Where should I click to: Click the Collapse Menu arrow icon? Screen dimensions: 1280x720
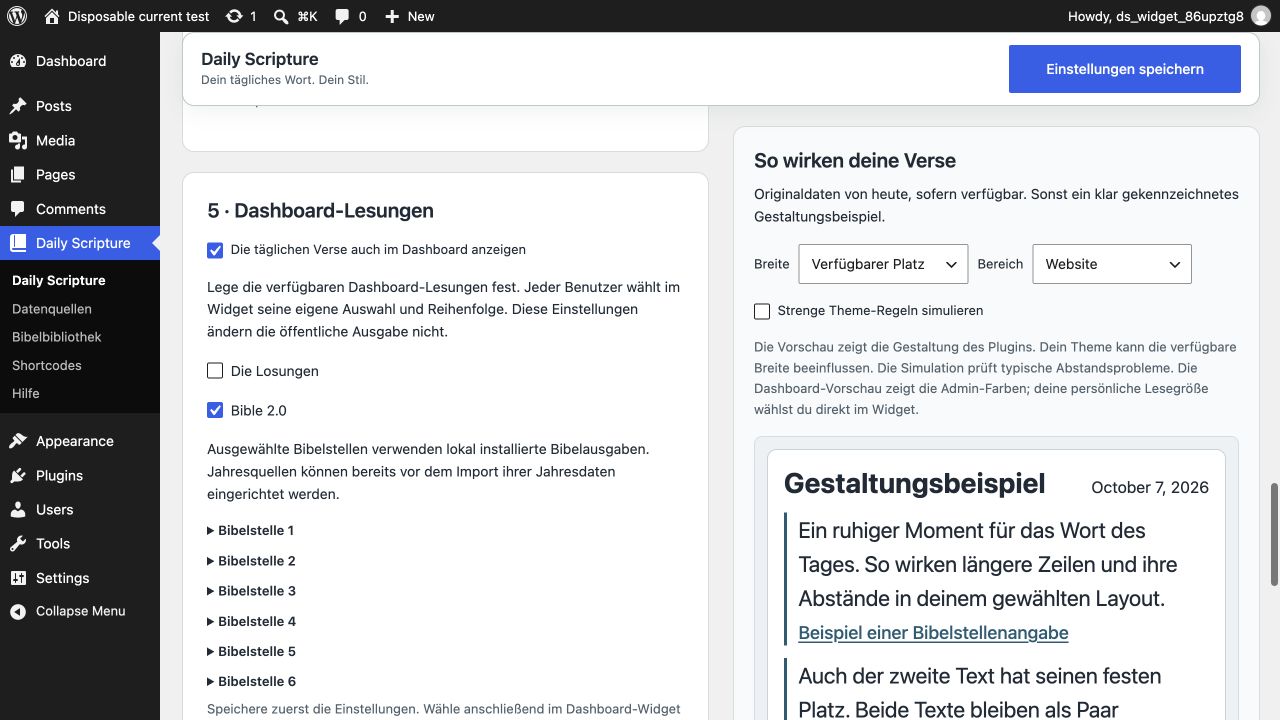point(18,611)
